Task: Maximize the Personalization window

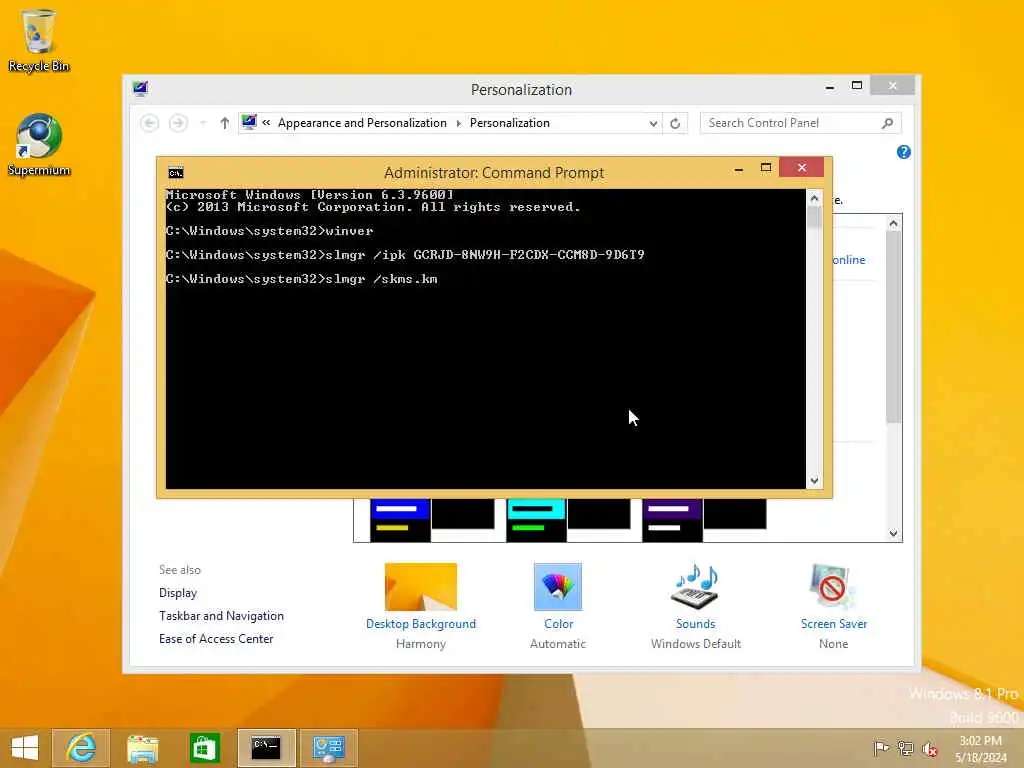Action: click(857, 86)
